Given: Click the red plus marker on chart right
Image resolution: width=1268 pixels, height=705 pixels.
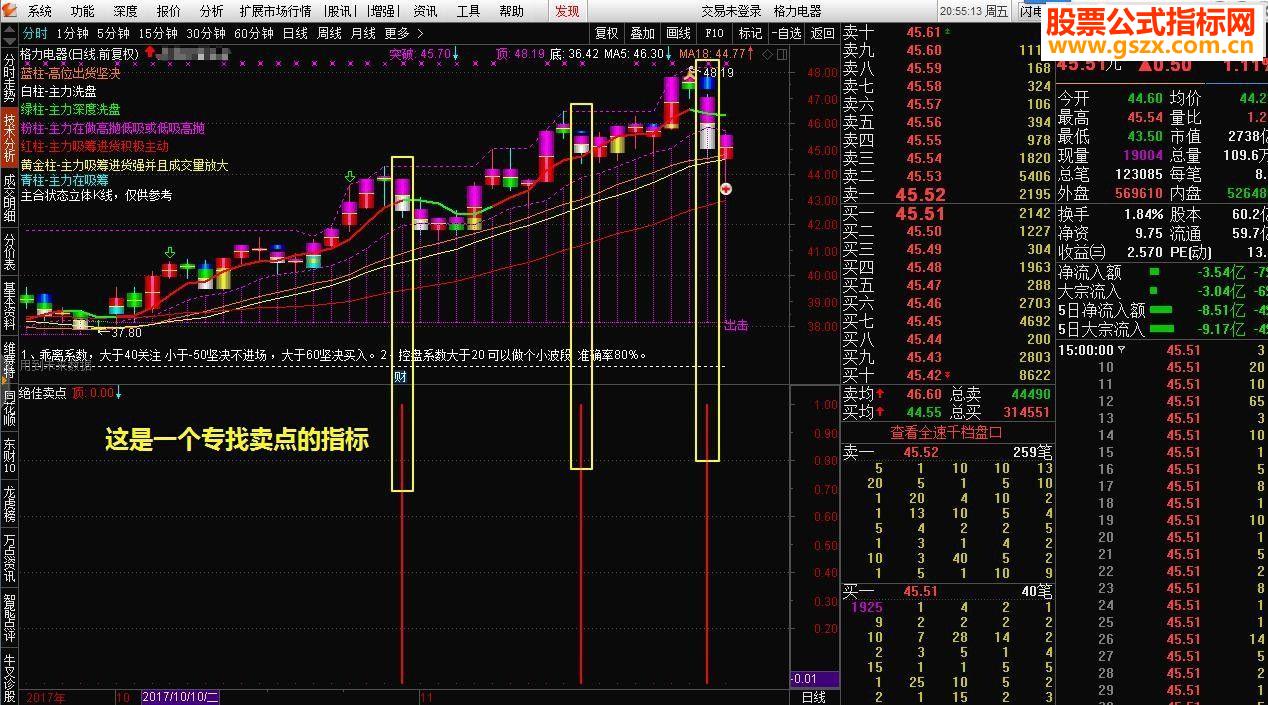Looking at the screenshot, I should pos(727,188).
